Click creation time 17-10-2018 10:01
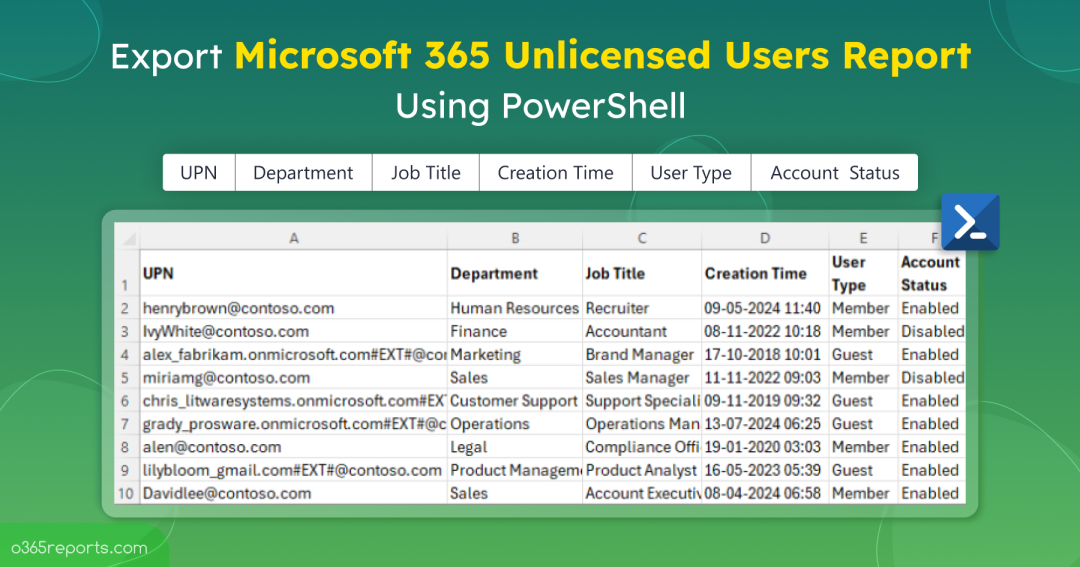1080x567 pixels. click(765, 354)
